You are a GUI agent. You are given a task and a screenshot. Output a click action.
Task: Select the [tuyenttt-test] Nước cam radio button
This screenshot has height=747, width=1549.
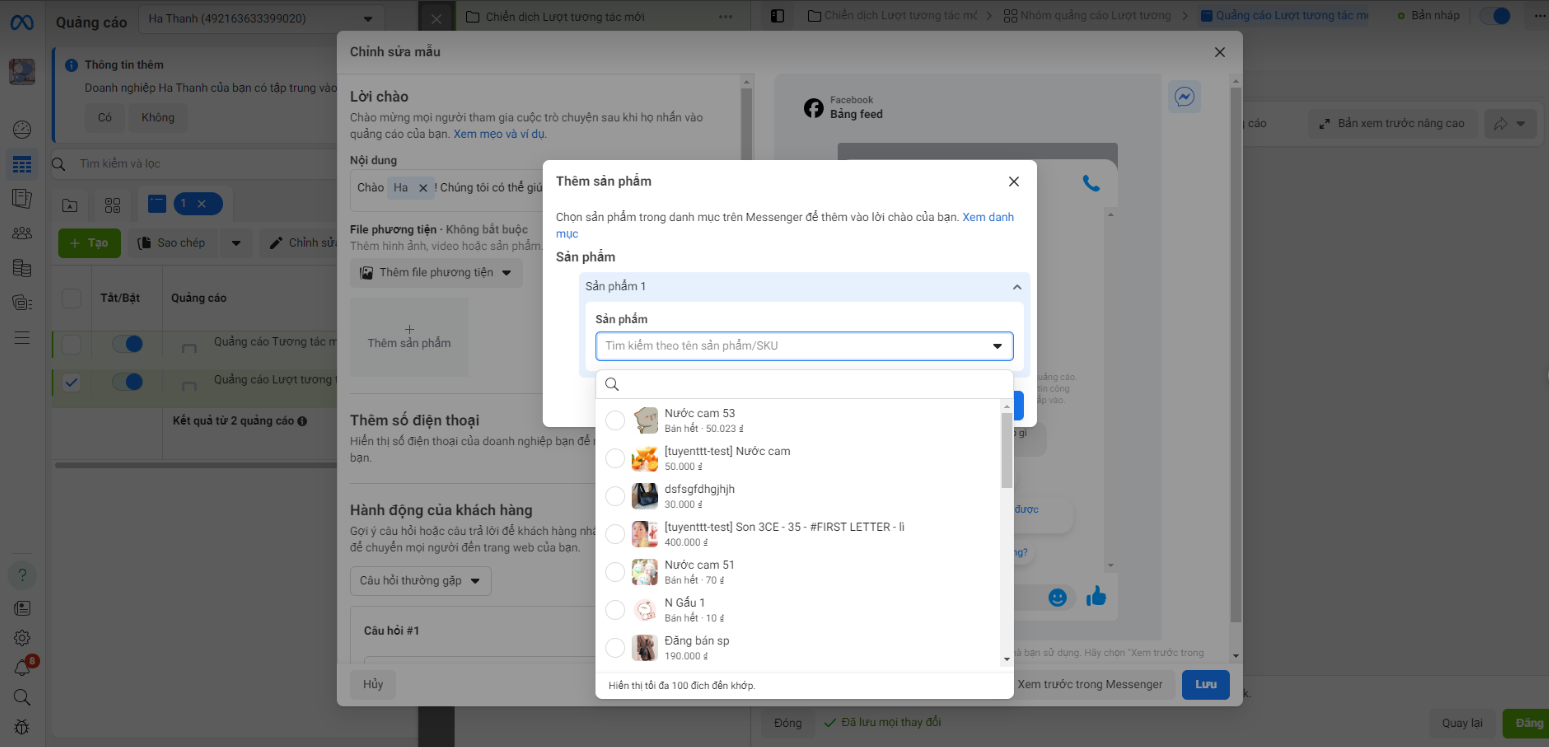615,458
